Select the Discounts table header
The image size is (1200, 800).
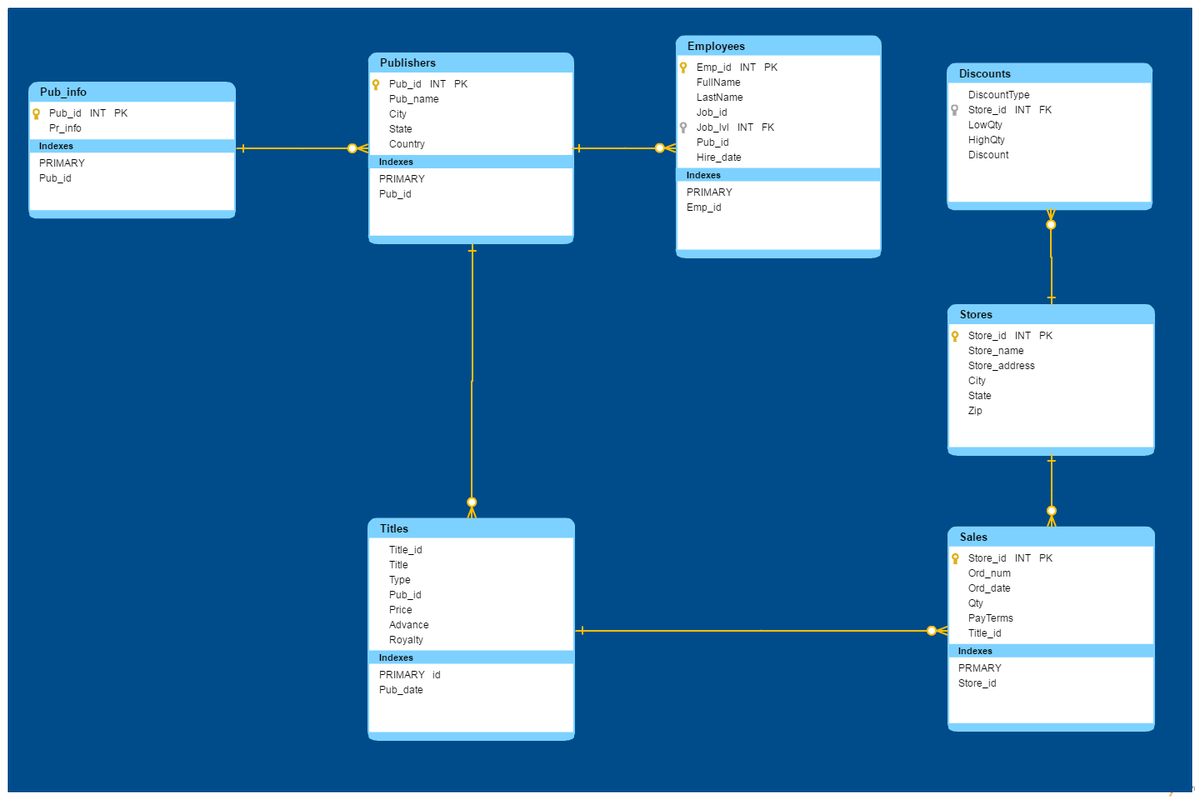[1049, 73]
